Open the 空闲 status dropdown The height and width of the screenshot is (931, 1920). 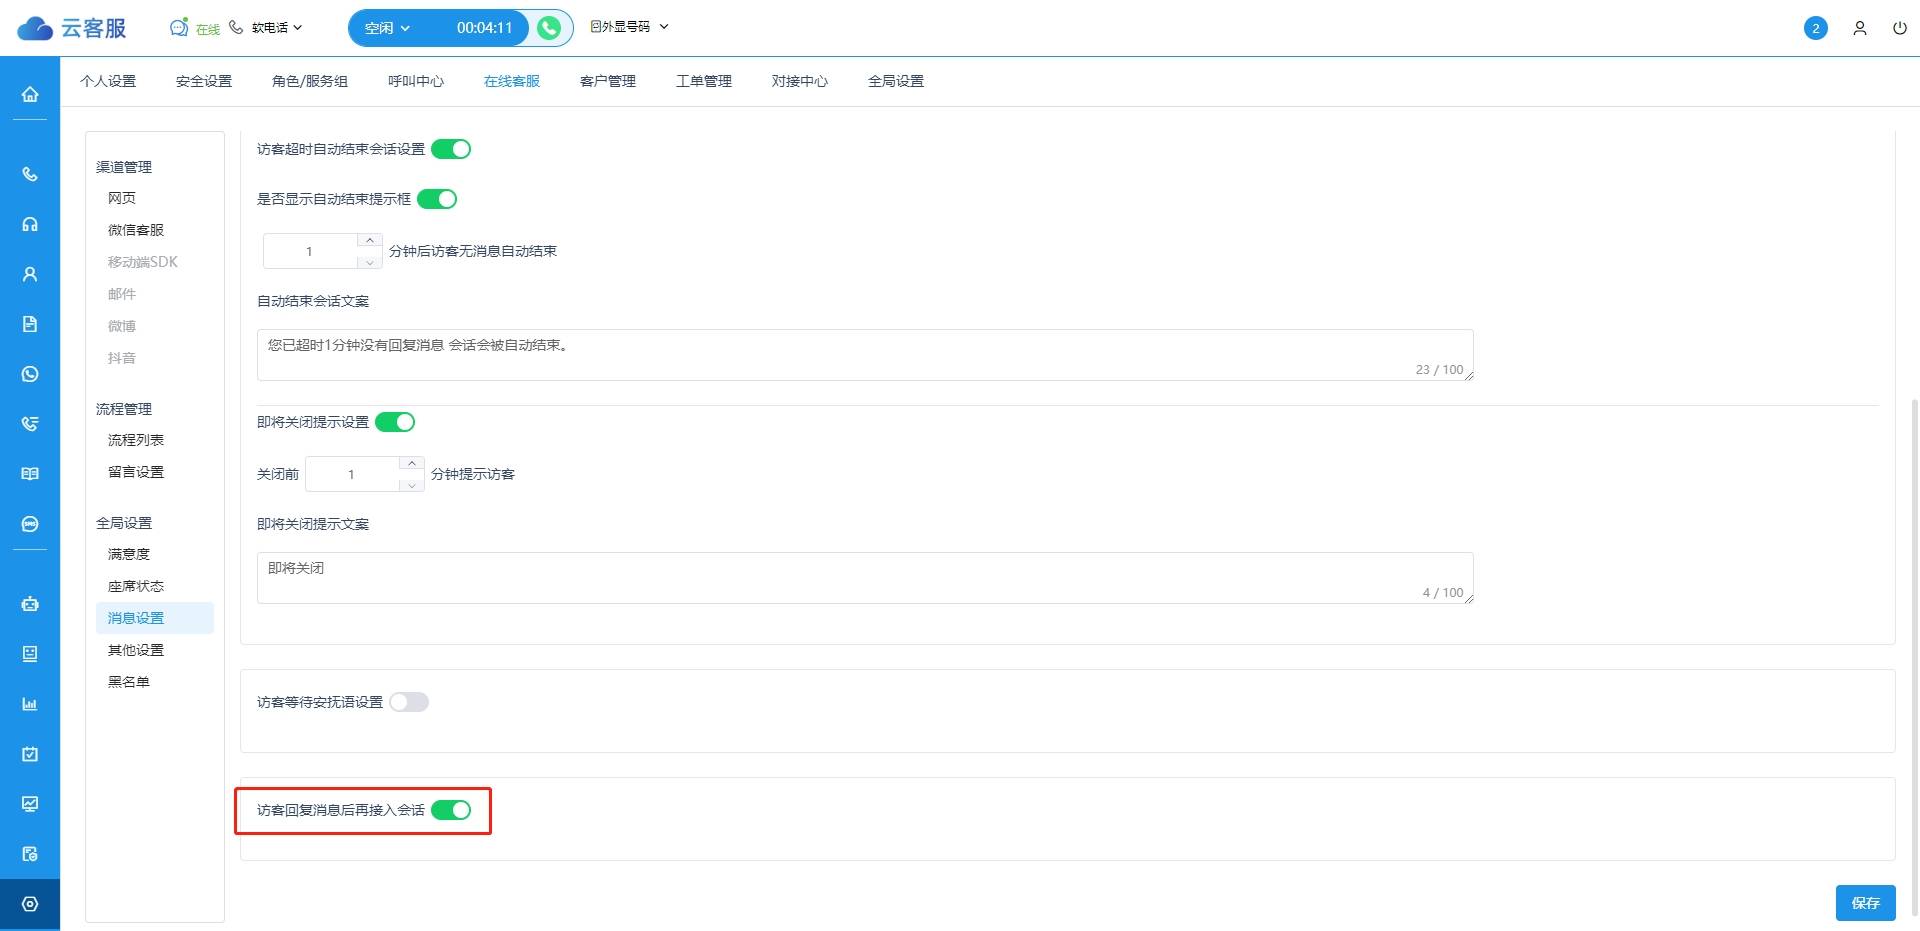point(388,28)
